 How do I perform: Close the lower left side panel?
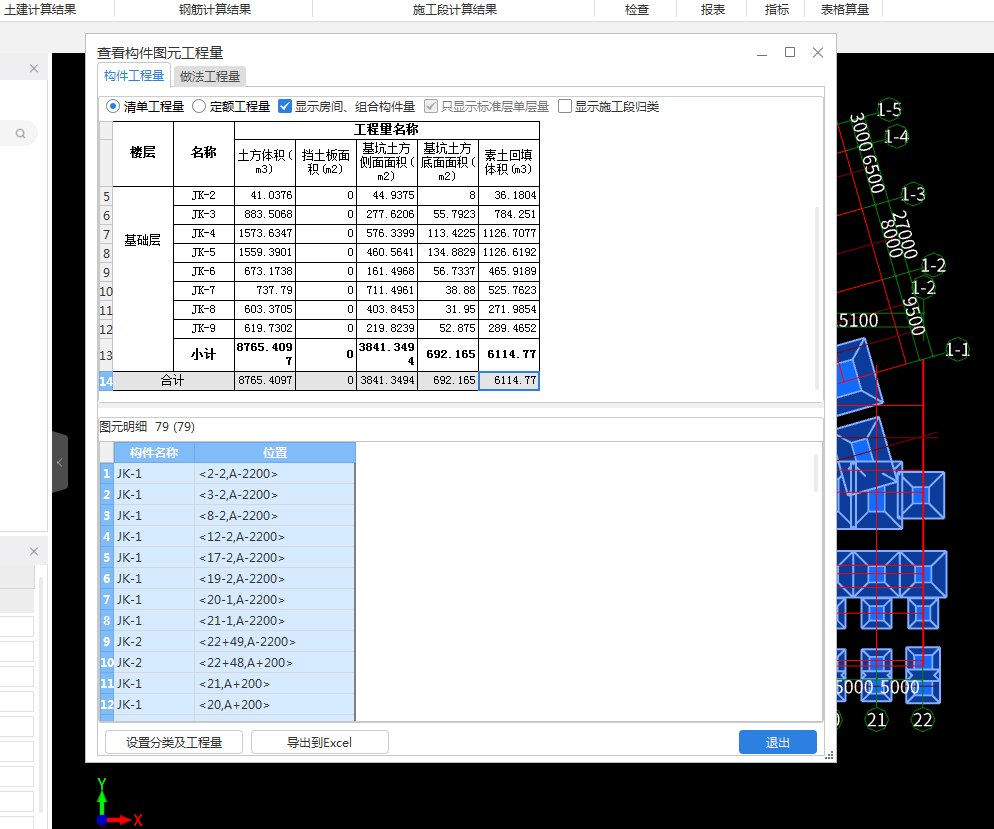click(34, 551)
